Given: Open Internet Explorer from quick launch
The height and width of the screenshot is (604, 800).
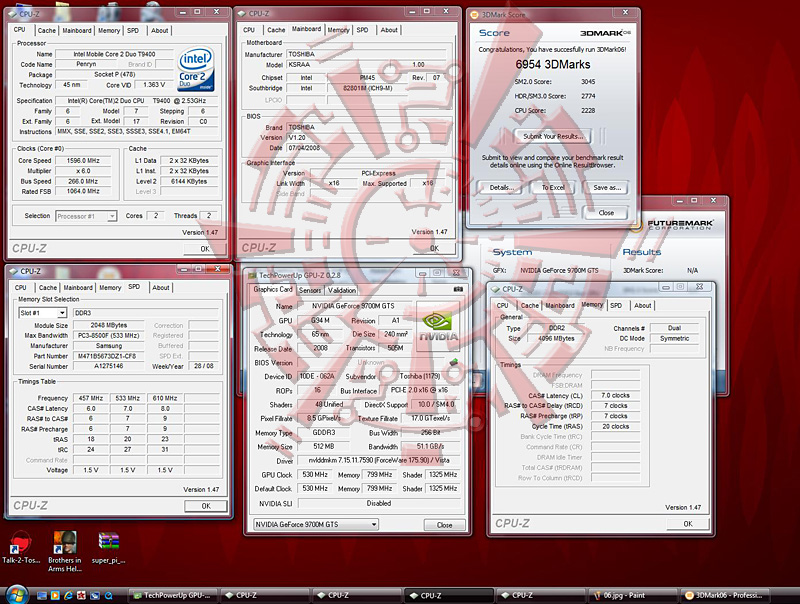Looking at the screenshot, I should 68,595.
